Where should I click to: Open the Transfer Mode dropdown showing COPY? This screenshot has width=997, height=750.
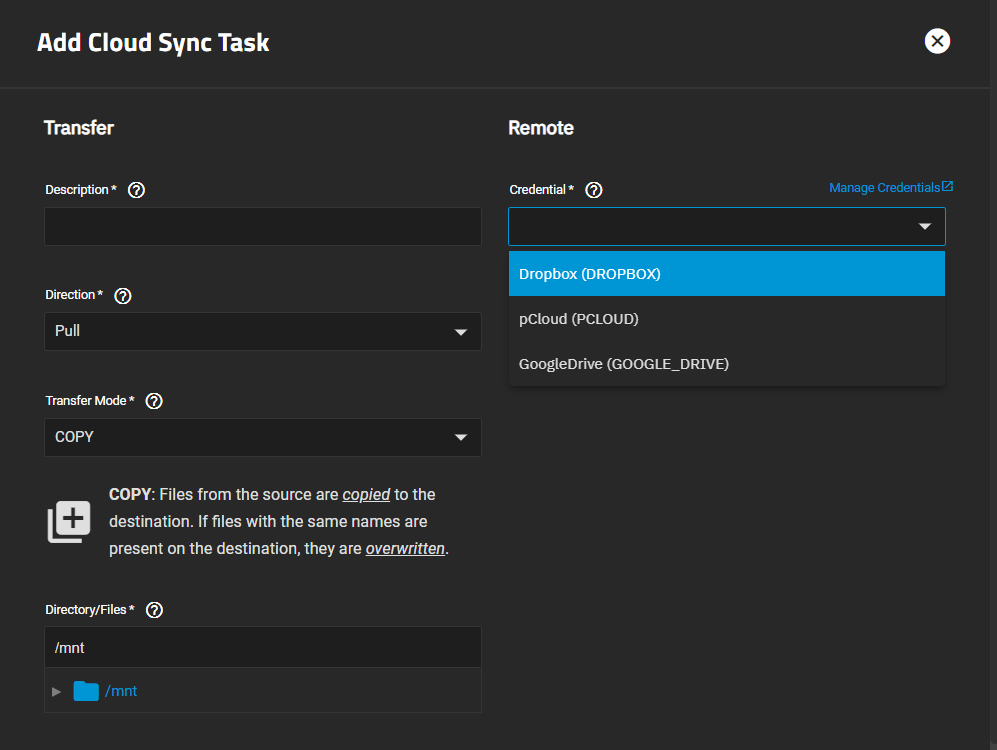click(263, 437)
